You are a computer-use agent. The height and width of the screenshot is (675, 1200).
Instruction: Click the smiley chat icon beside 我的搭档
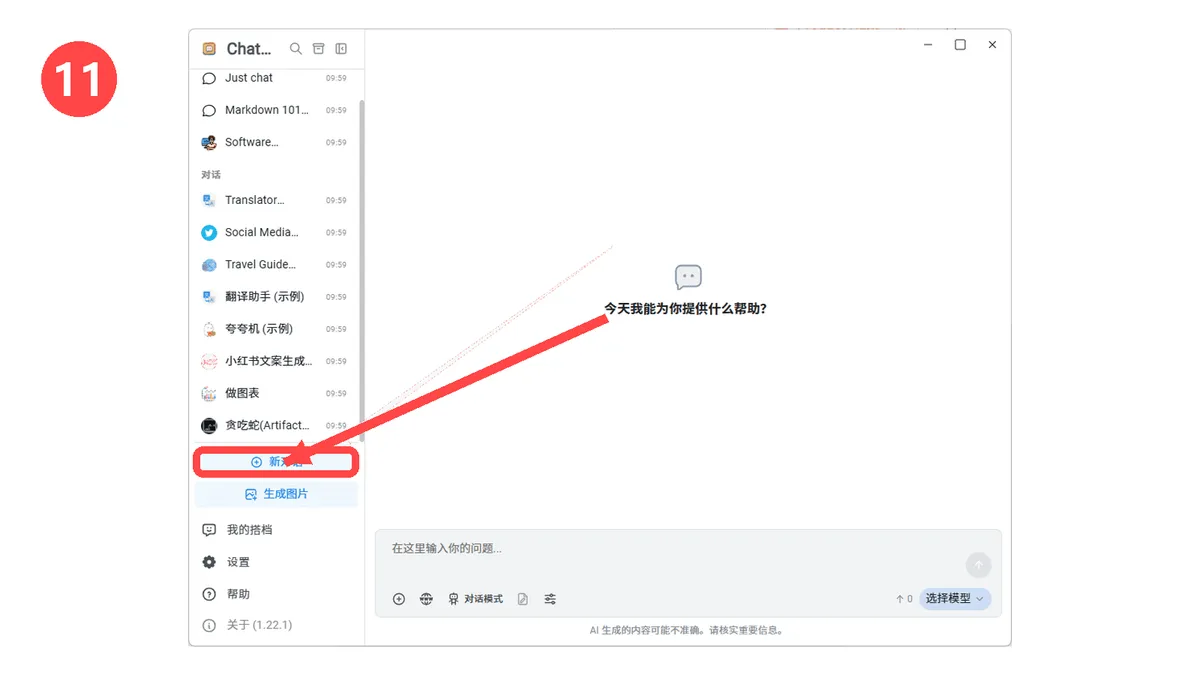point(209,530)
